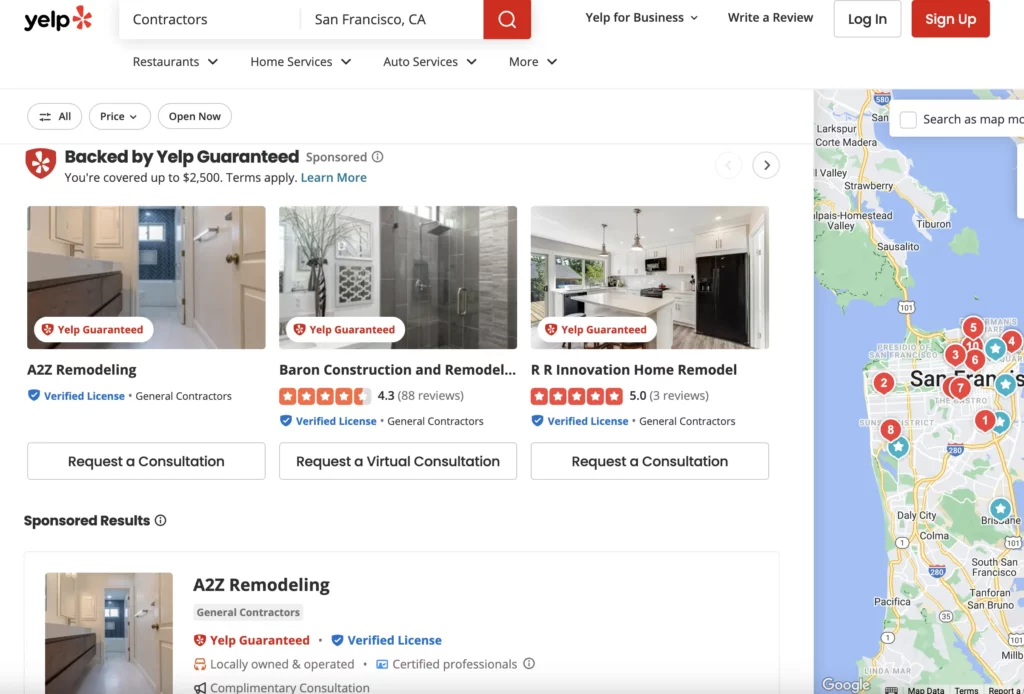
Task: Click '(3 reviews)' text for R R Innovation
Action: 679,396
